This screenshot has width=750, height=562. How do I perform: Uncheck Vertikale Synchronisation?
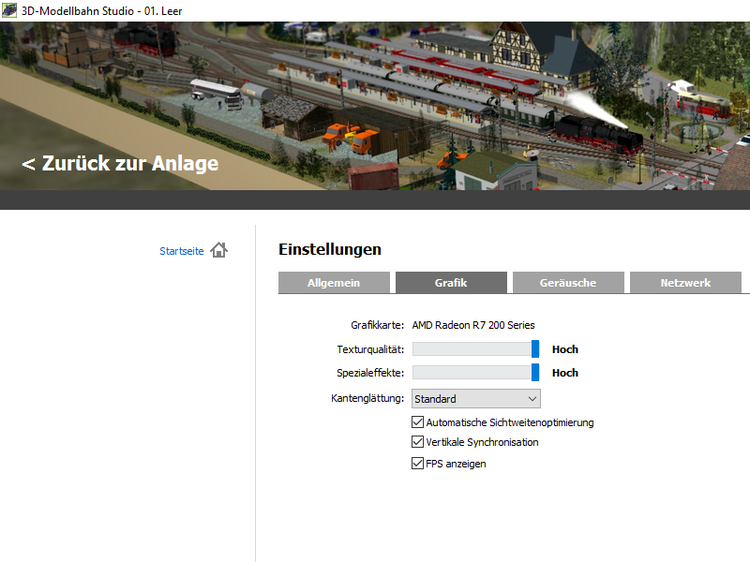click(x=418, y=441)
